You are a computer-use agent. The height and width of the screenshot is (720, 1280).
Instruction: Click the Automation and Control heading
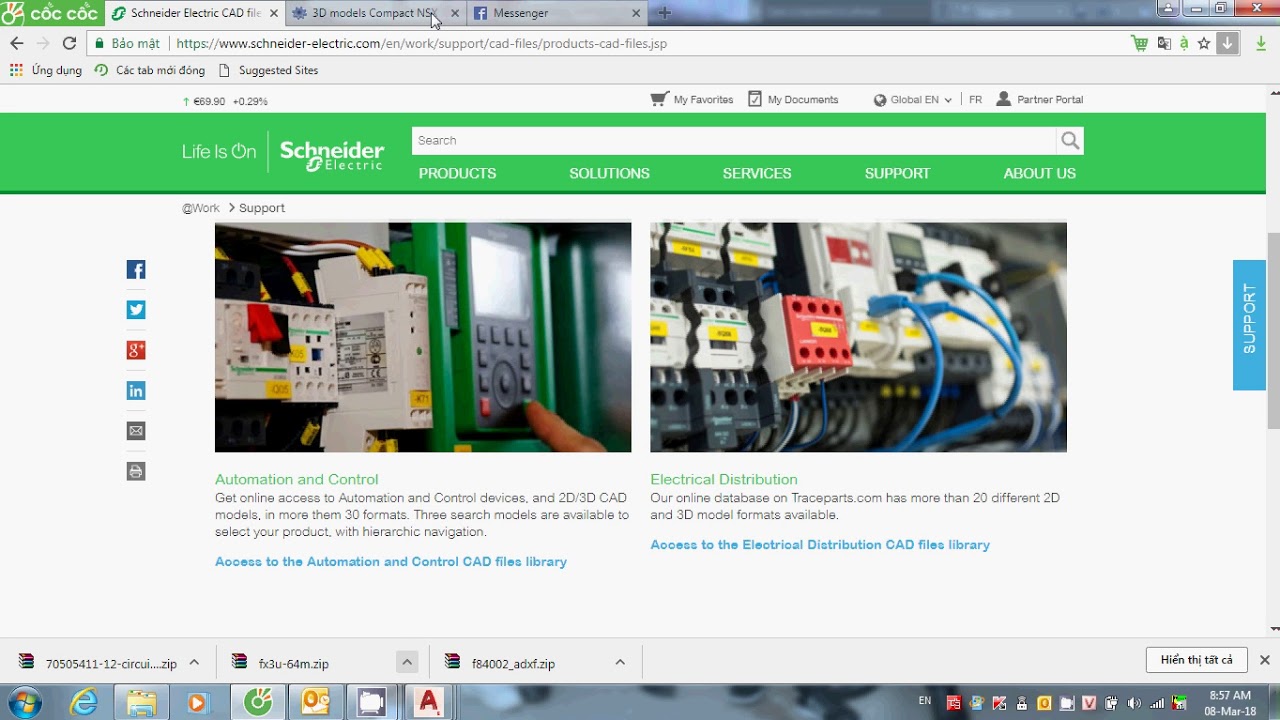tap(297, 479)
